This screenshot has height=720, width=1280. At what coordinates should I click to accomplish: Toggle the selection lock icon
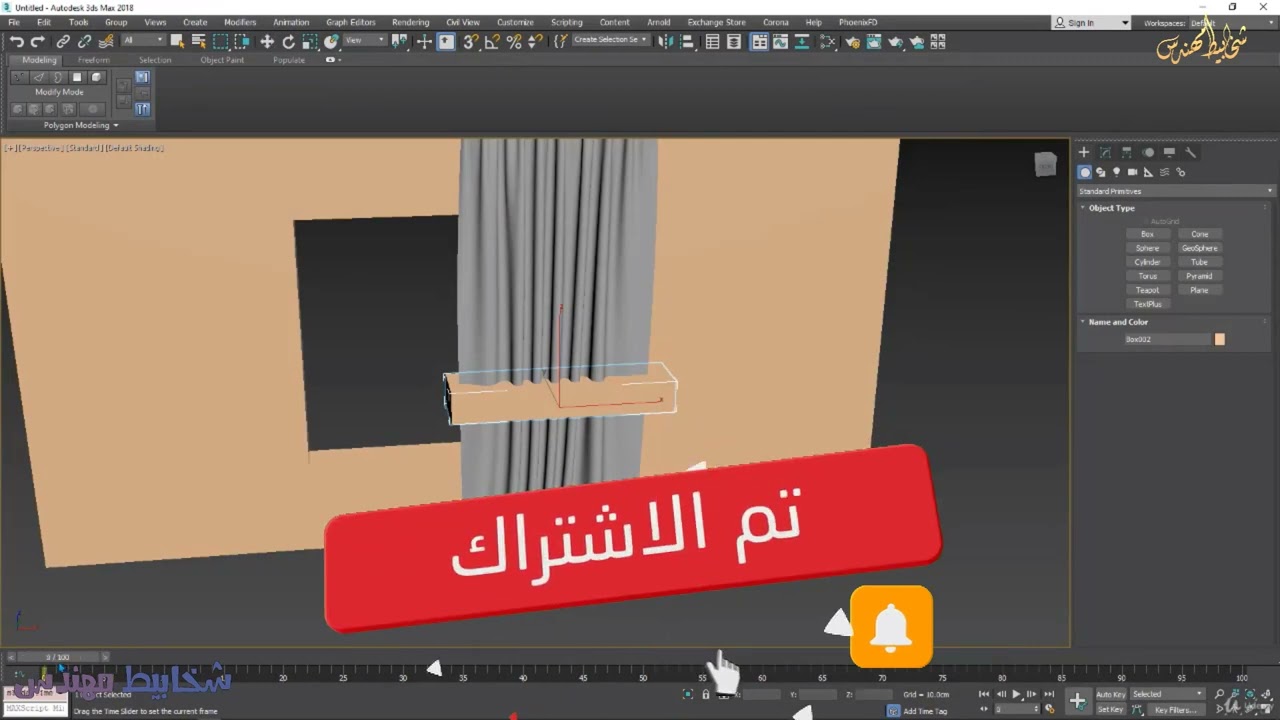tap(706, 694)
